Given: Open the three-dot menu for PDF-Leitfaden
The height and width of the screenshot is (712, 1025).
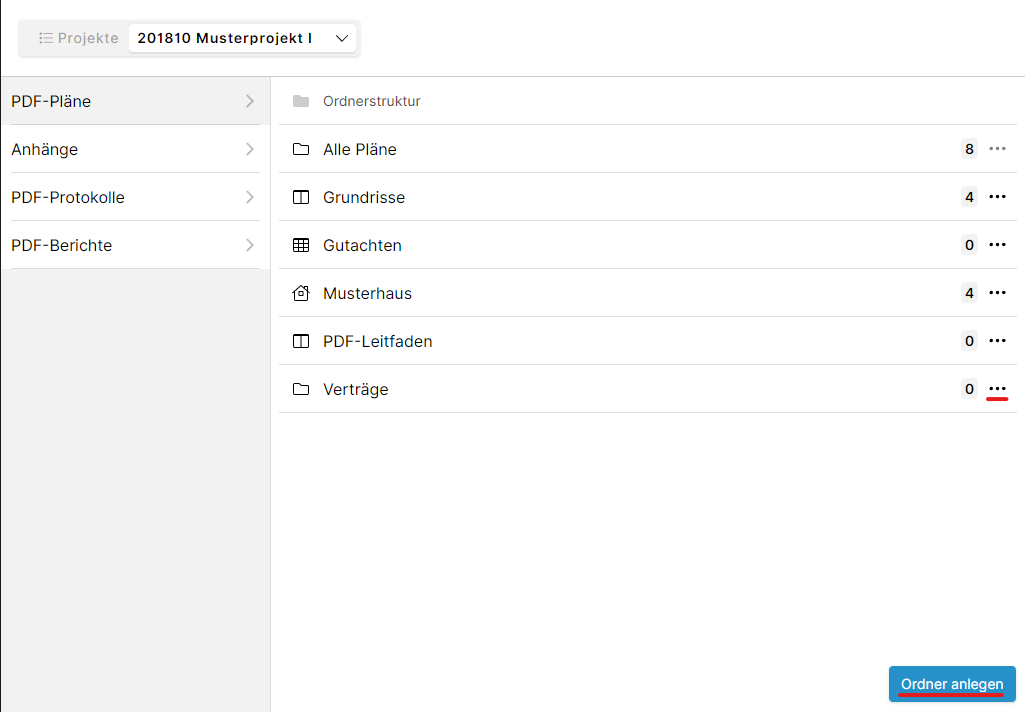Looking at the screenshot, I should coord(998,341).
